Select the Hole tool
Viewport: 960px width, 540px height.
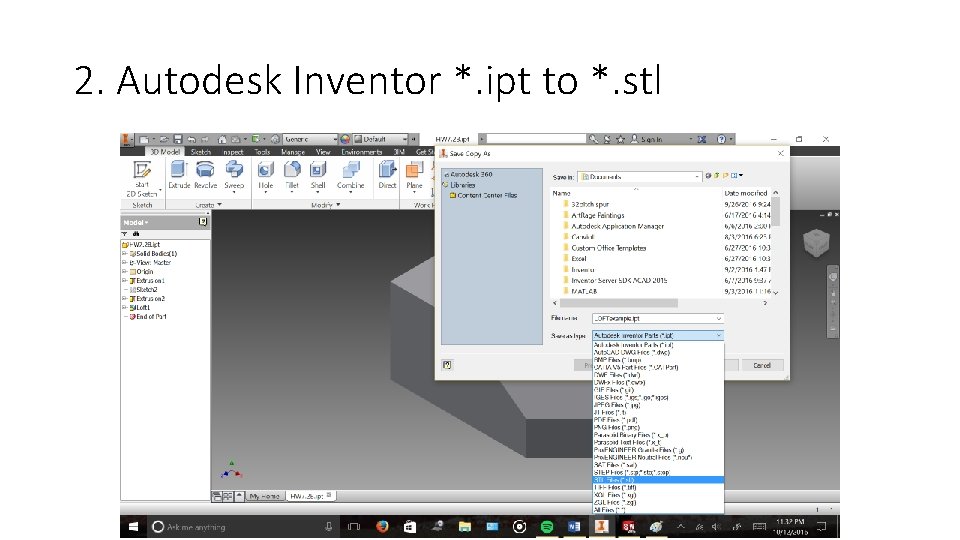266,175
